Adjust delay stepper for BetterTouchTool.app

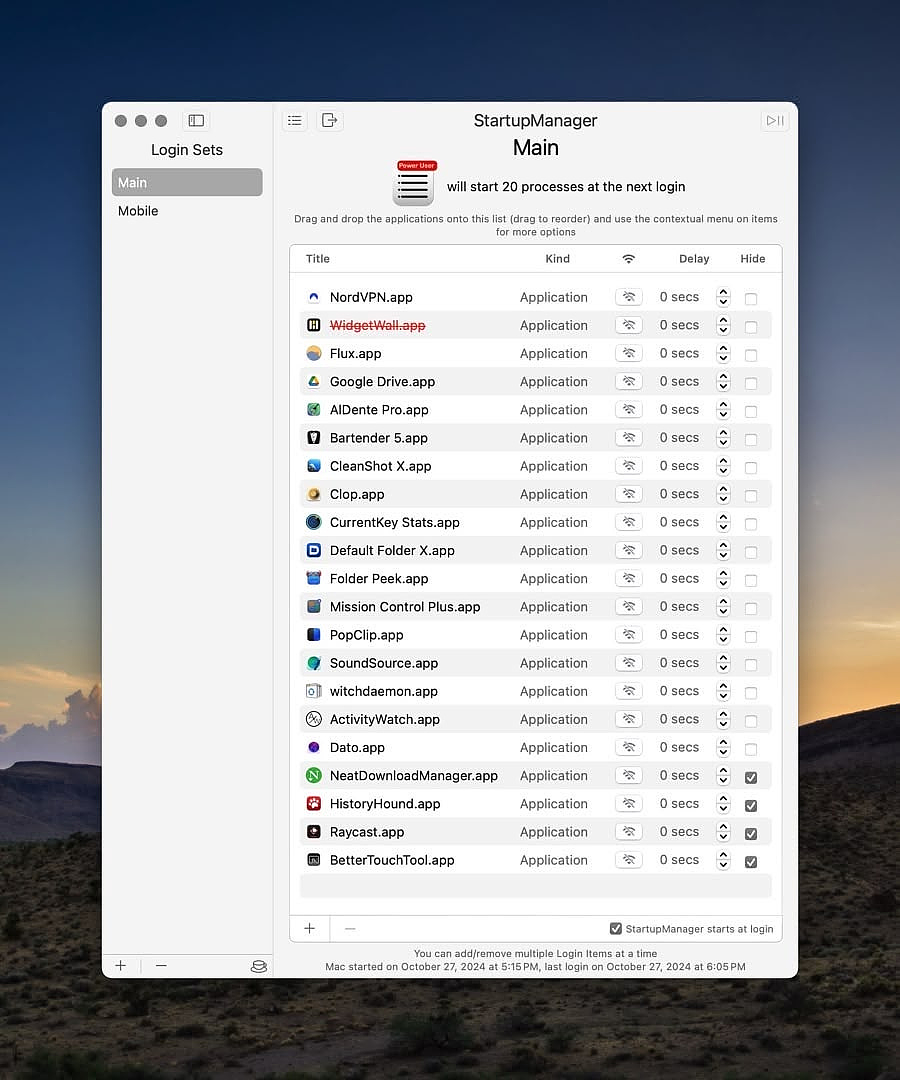[x=723, y=860]
